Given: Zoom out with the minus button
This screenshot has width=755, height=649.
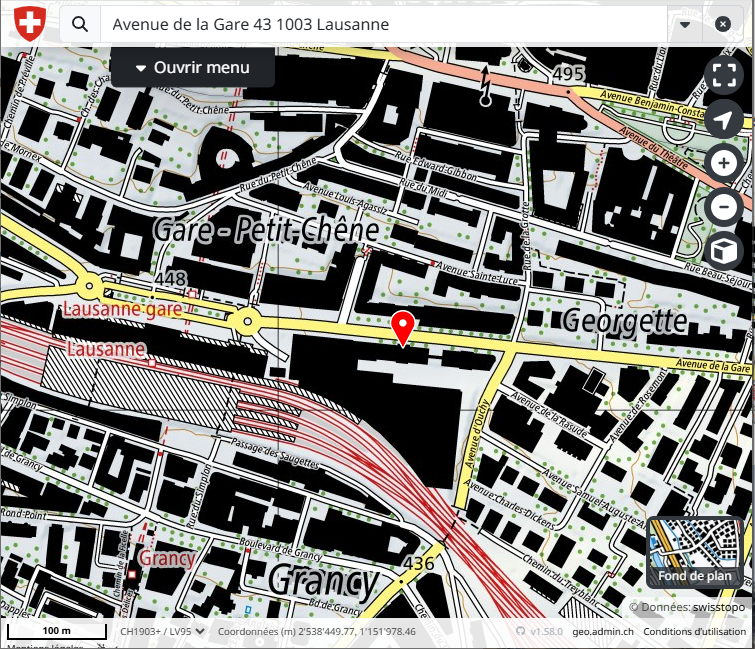Looking at the screenshot, I should coord(724,208).
